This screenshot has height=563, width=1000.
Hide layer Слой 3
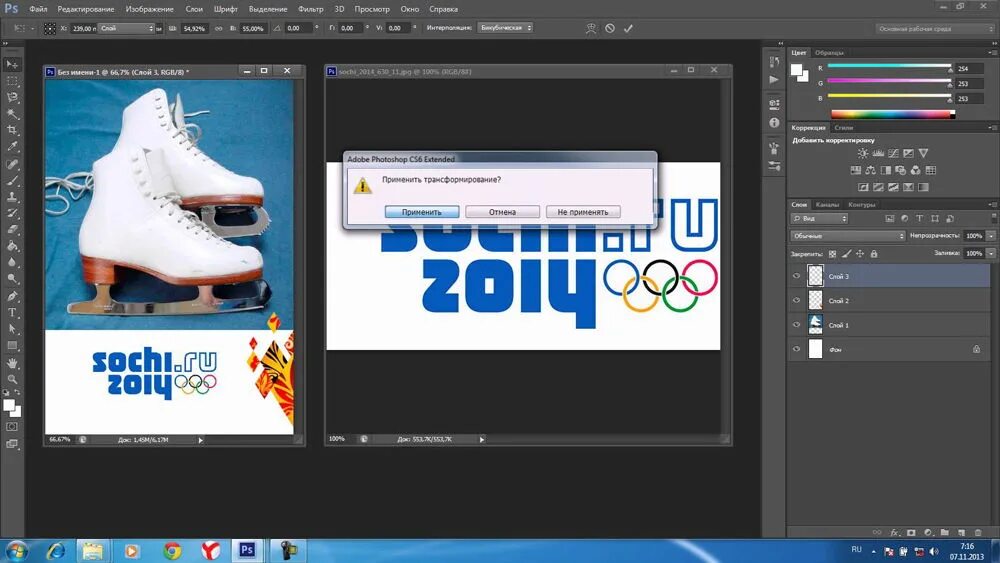pyautogui.click(x=796, y=276)
